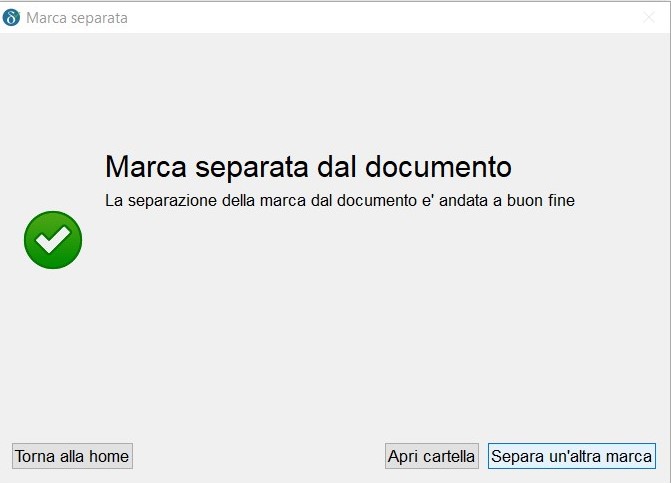Click the blue delta icon beside window title

[x=12, y=17]
